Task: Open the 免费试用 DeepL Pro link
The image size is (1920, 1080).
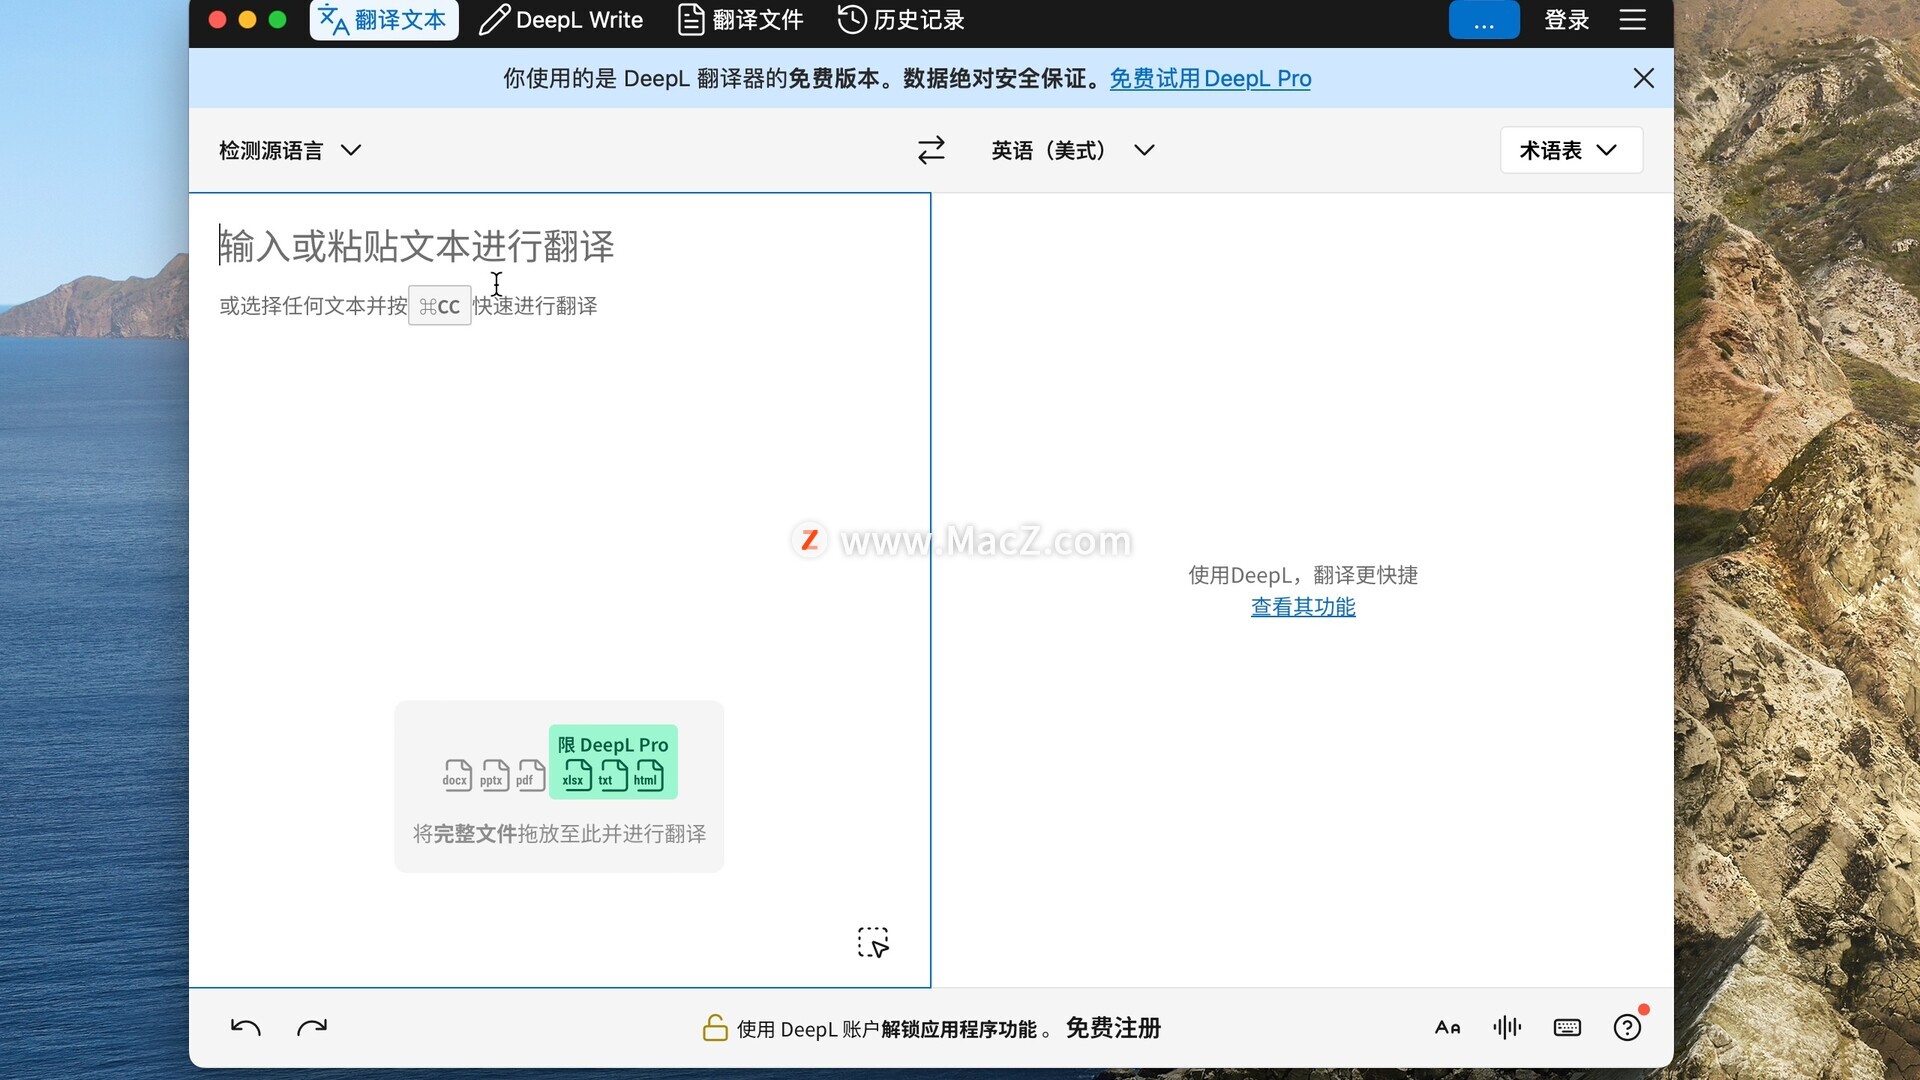Action: pyautogui.click(x=1210, y=78)
